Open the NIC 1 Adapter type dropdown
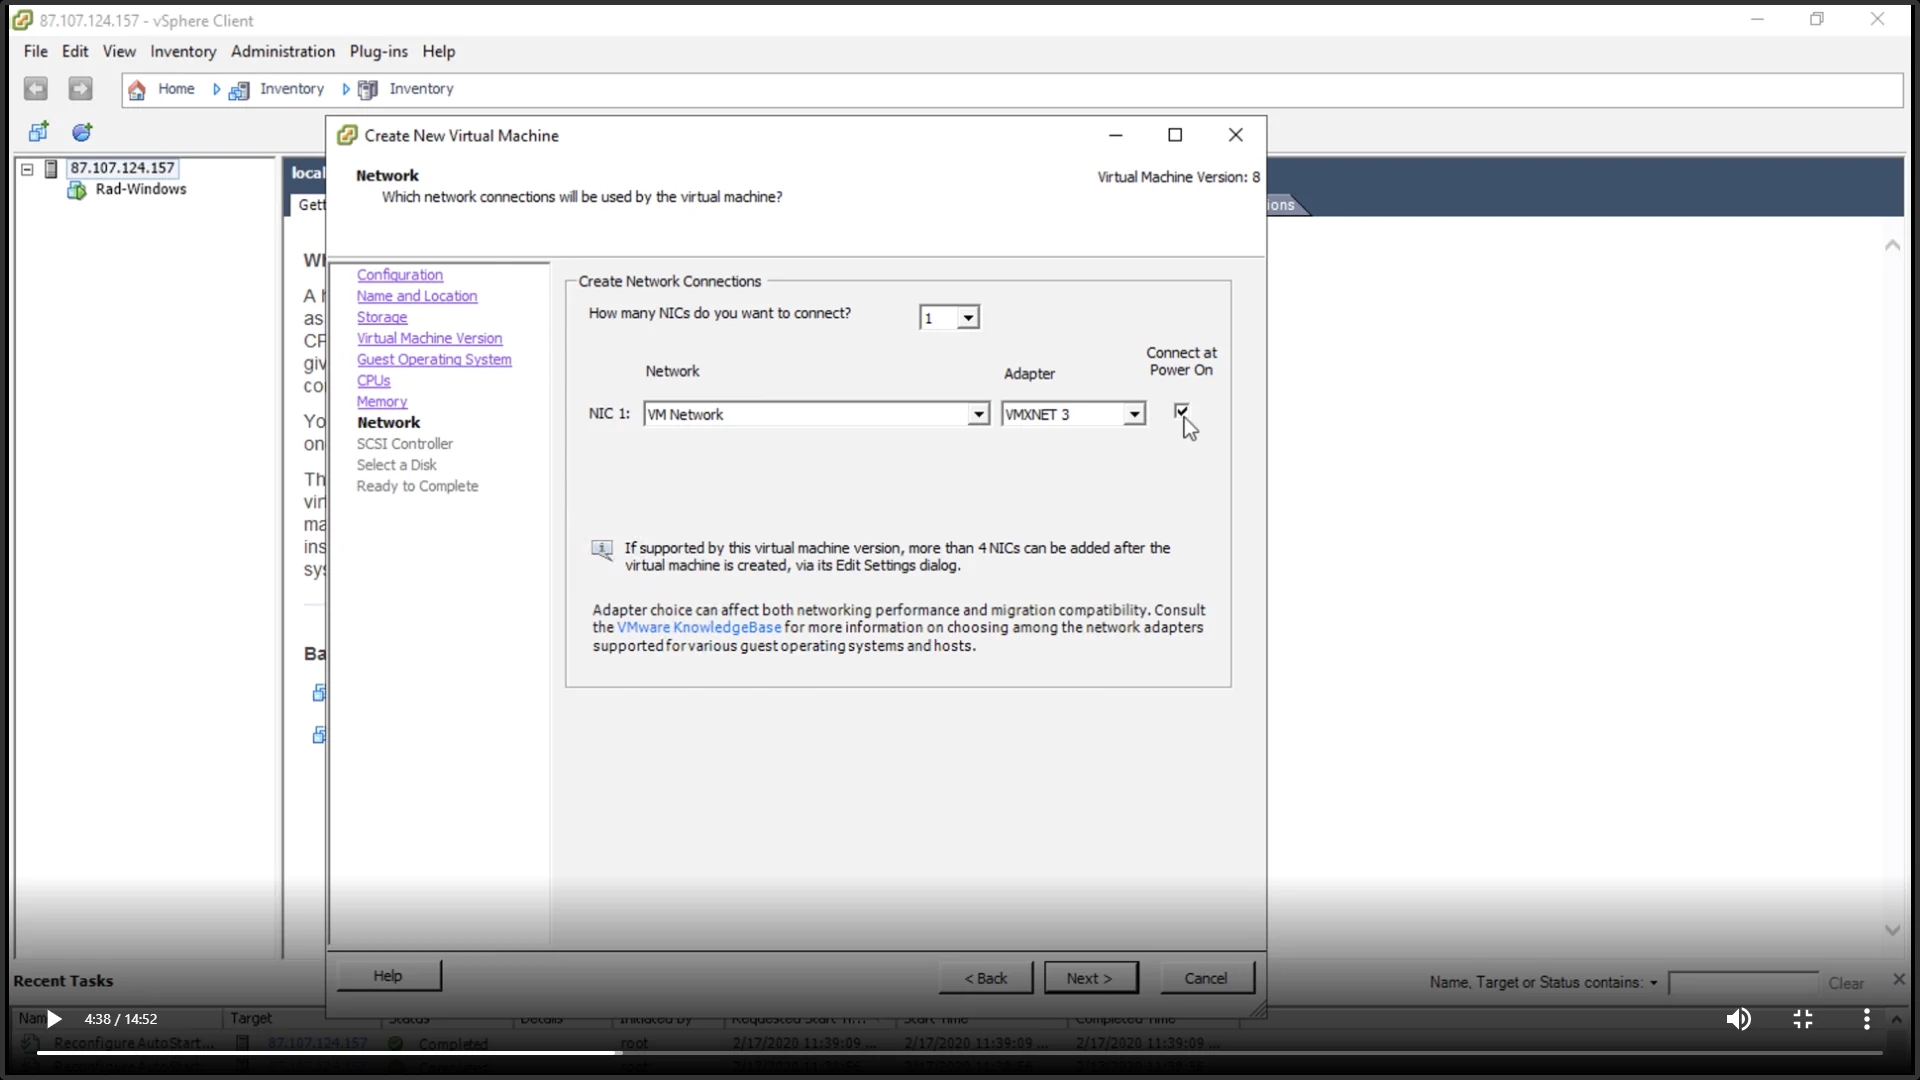 [x=1134, y=414]
